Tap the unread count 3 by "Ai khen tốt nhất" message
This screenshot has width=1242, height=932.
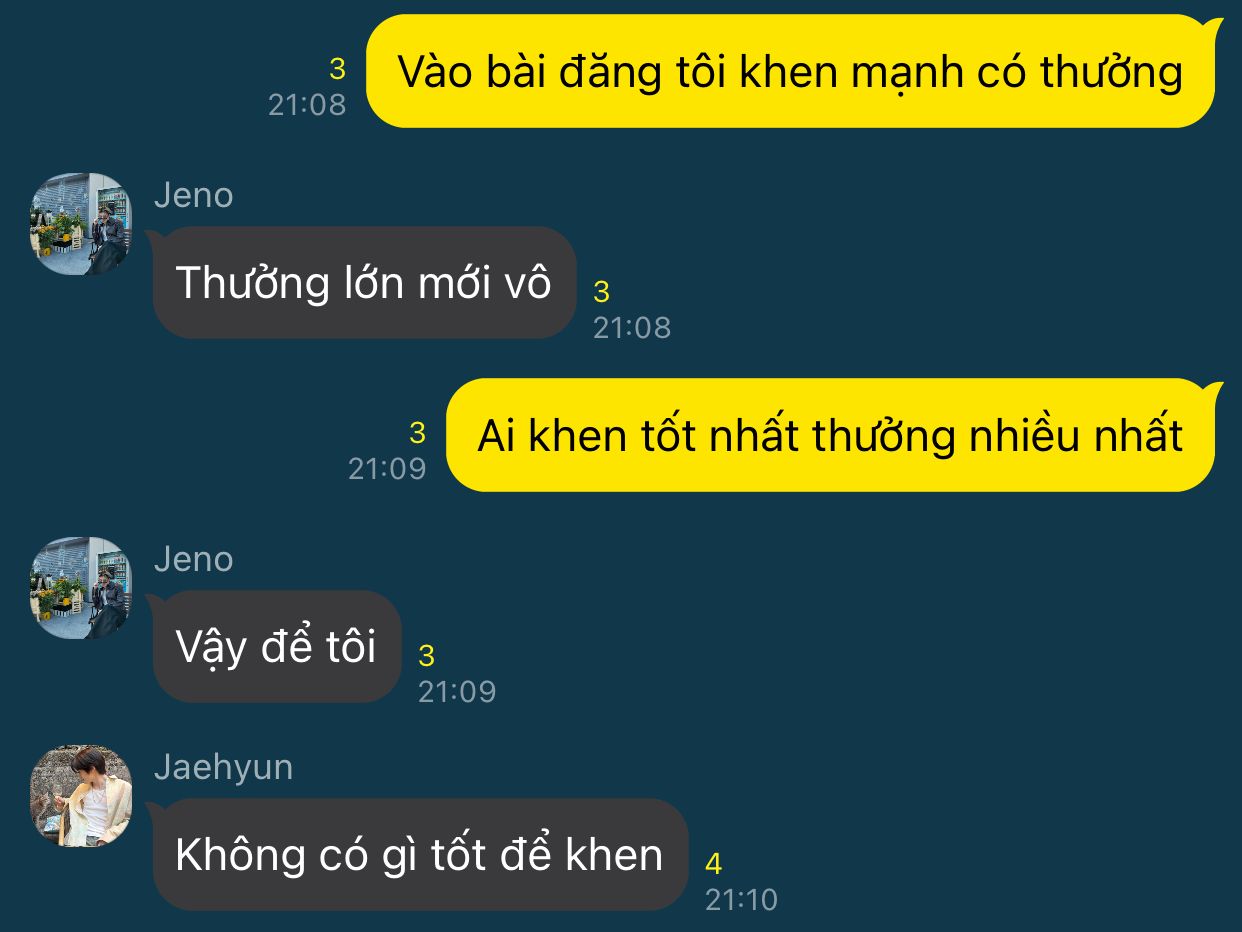point(417,433)
